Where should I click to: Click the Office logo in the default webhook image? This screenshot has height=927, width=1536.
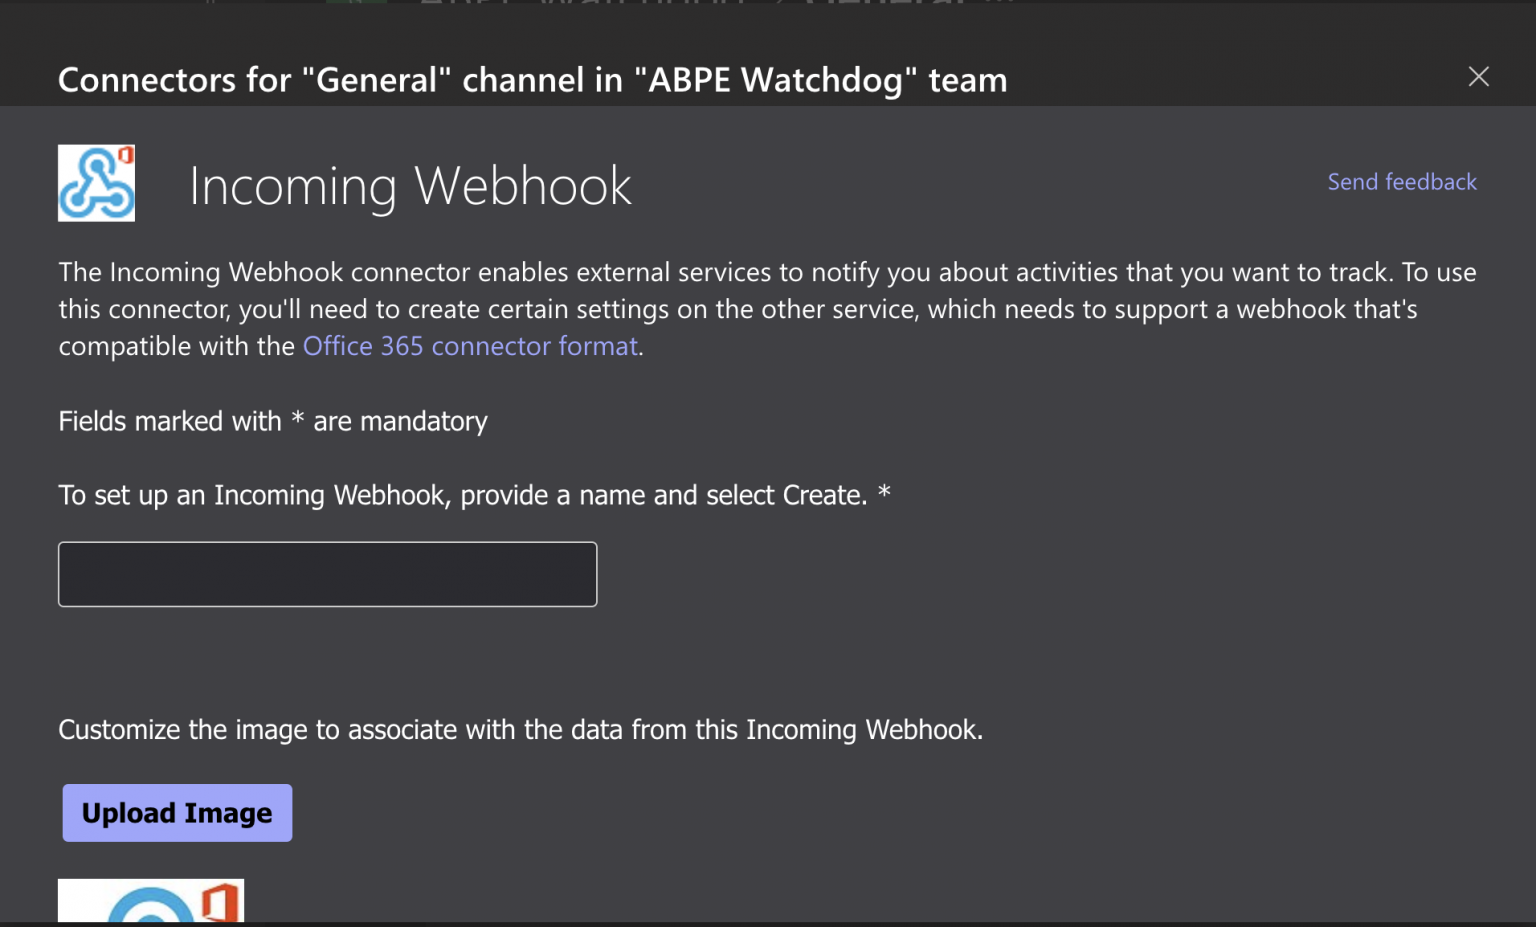click(x=222, y=903)
